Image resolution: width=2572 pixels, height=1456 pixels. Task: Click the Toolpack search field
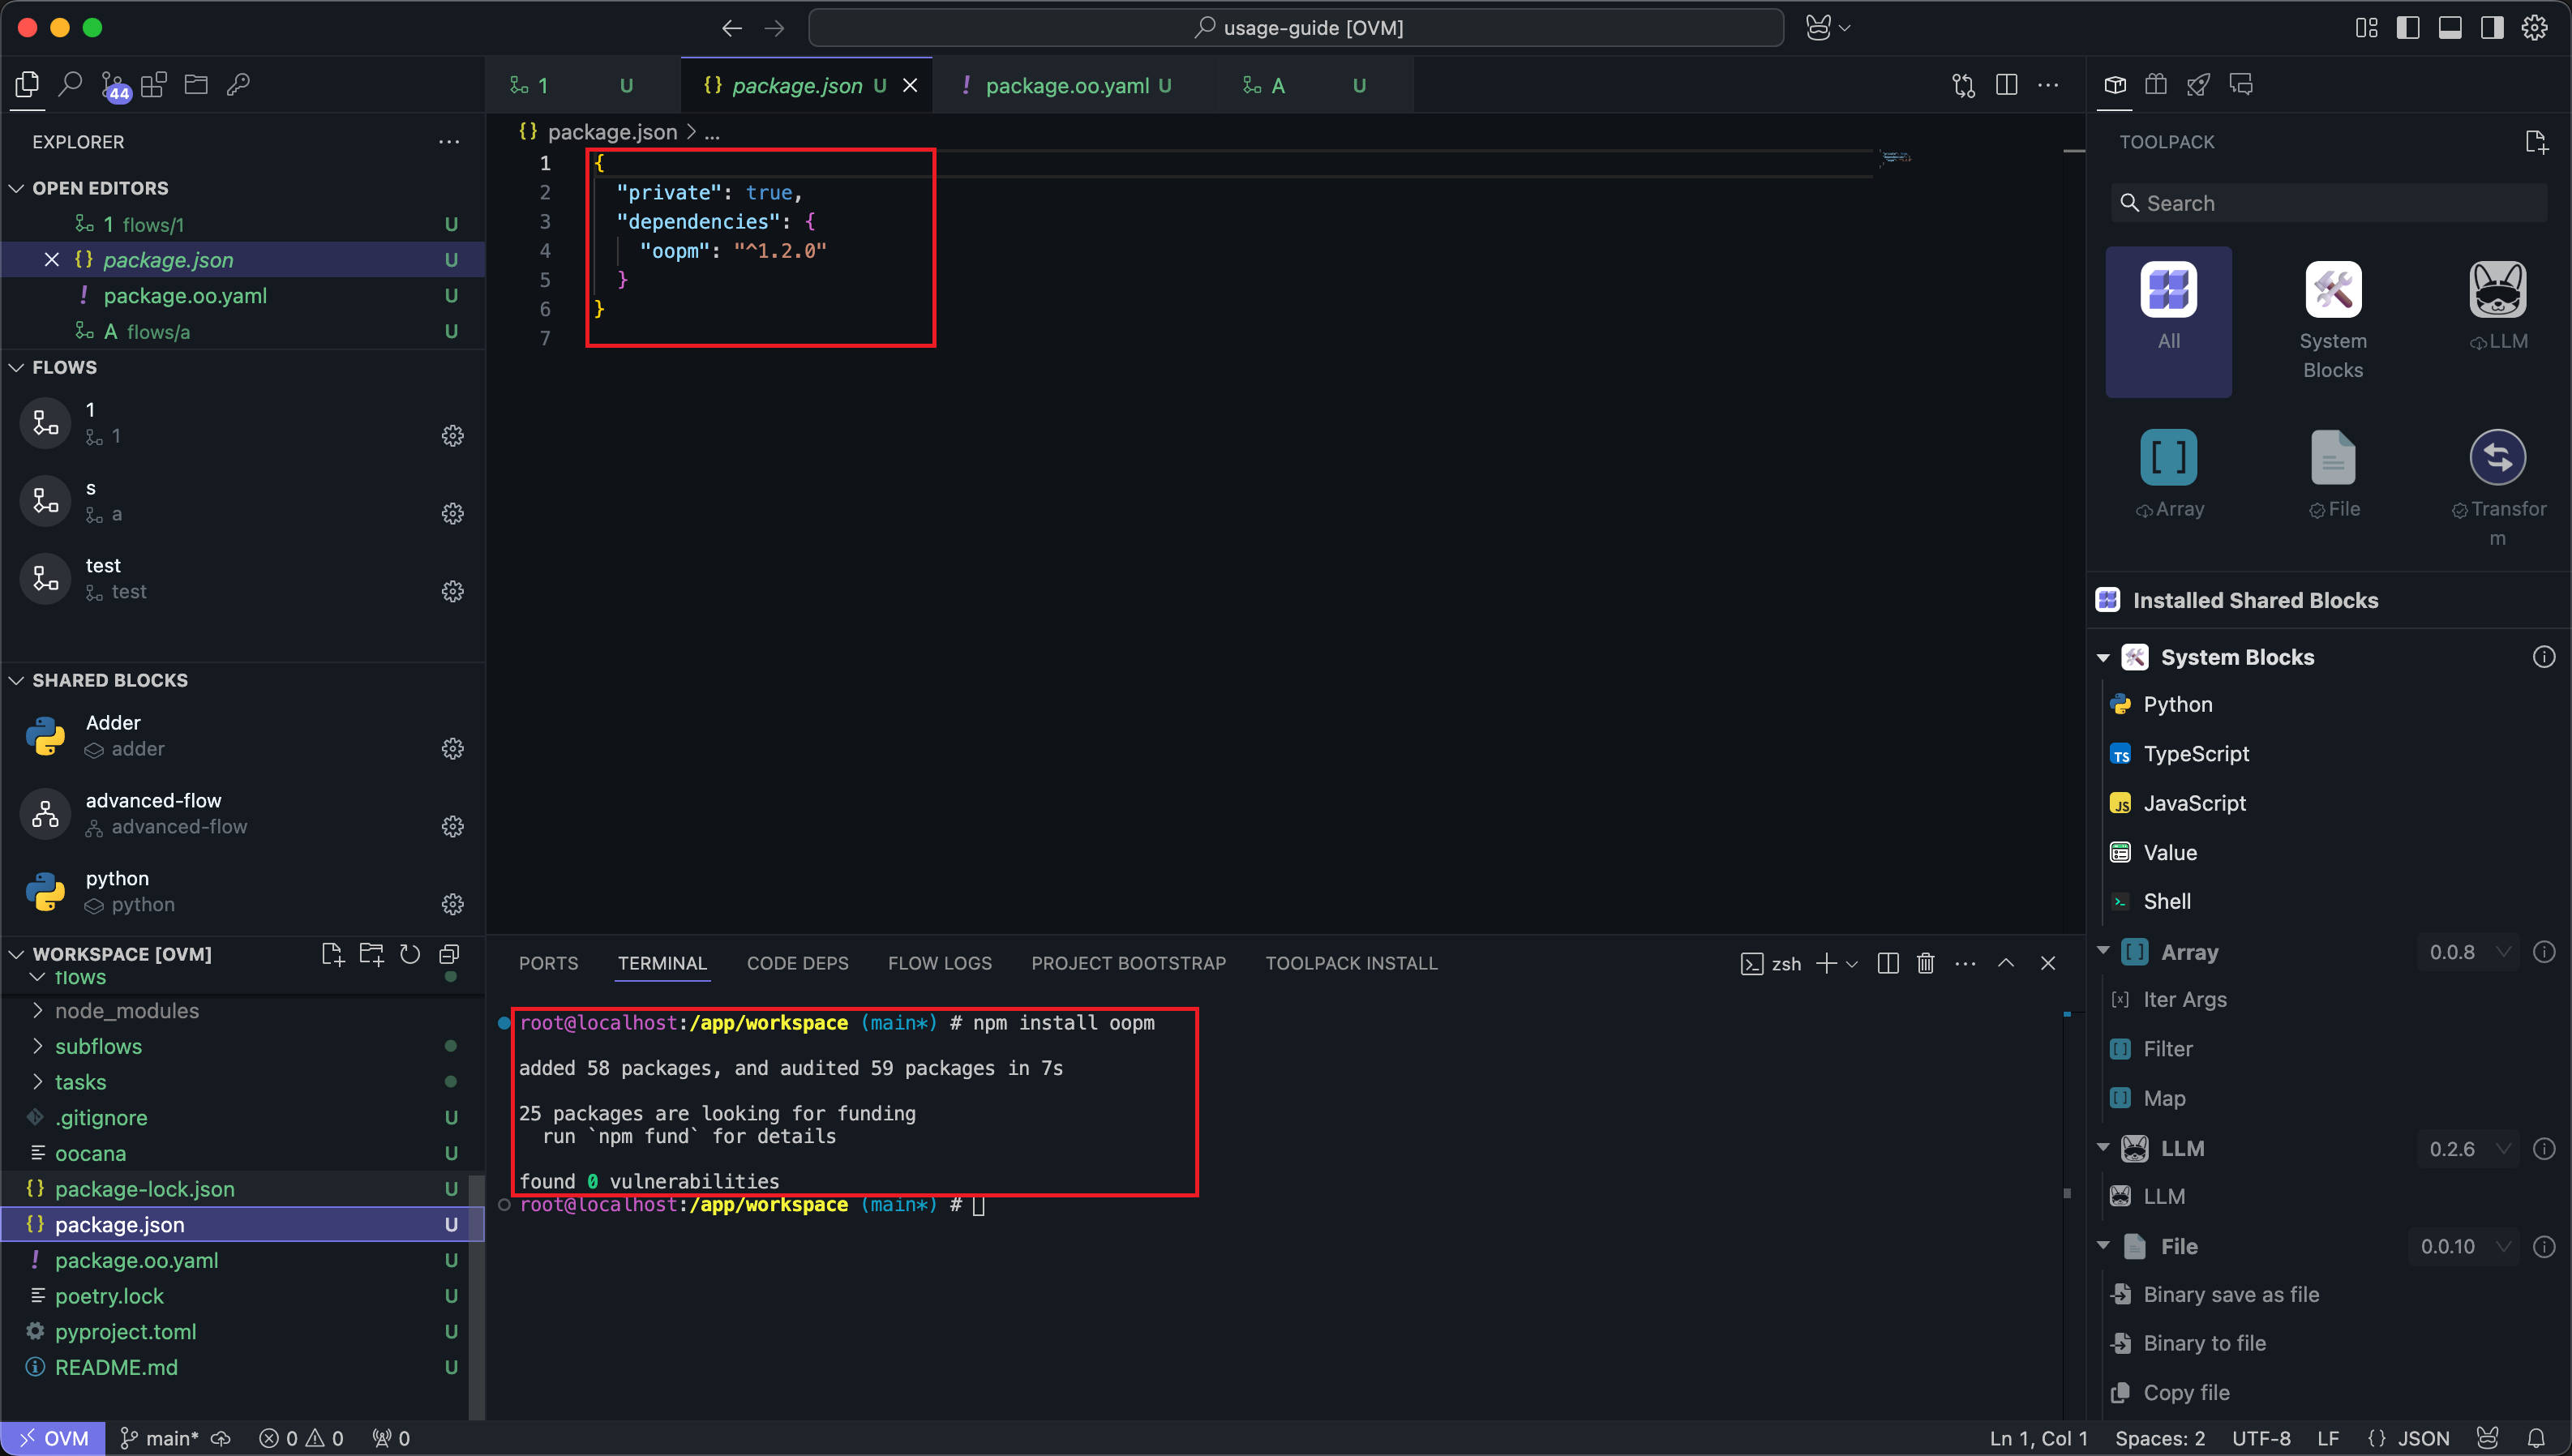click(2330, 203)
